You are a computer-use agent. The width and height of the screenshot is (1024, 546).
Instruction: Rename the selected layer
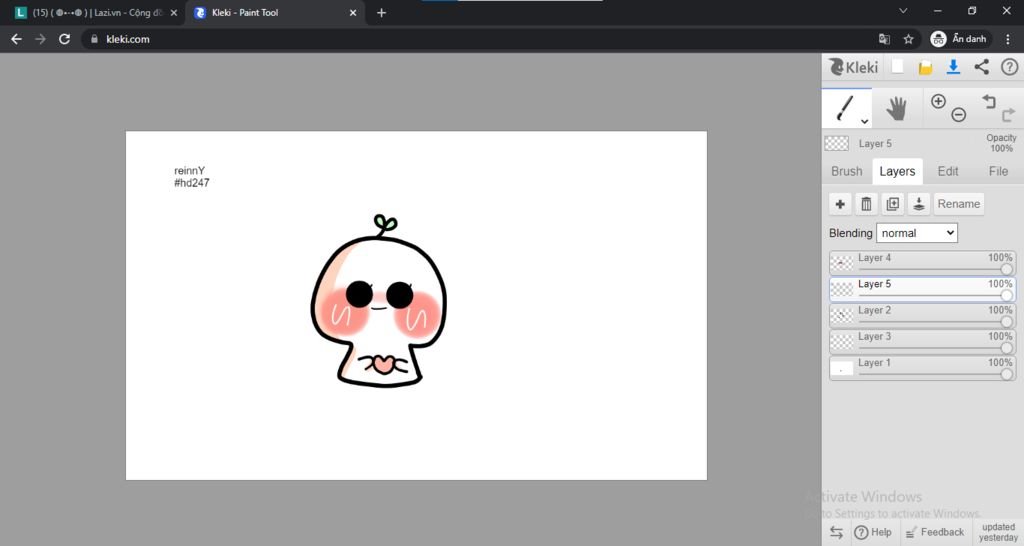click(x=959, y=204)
